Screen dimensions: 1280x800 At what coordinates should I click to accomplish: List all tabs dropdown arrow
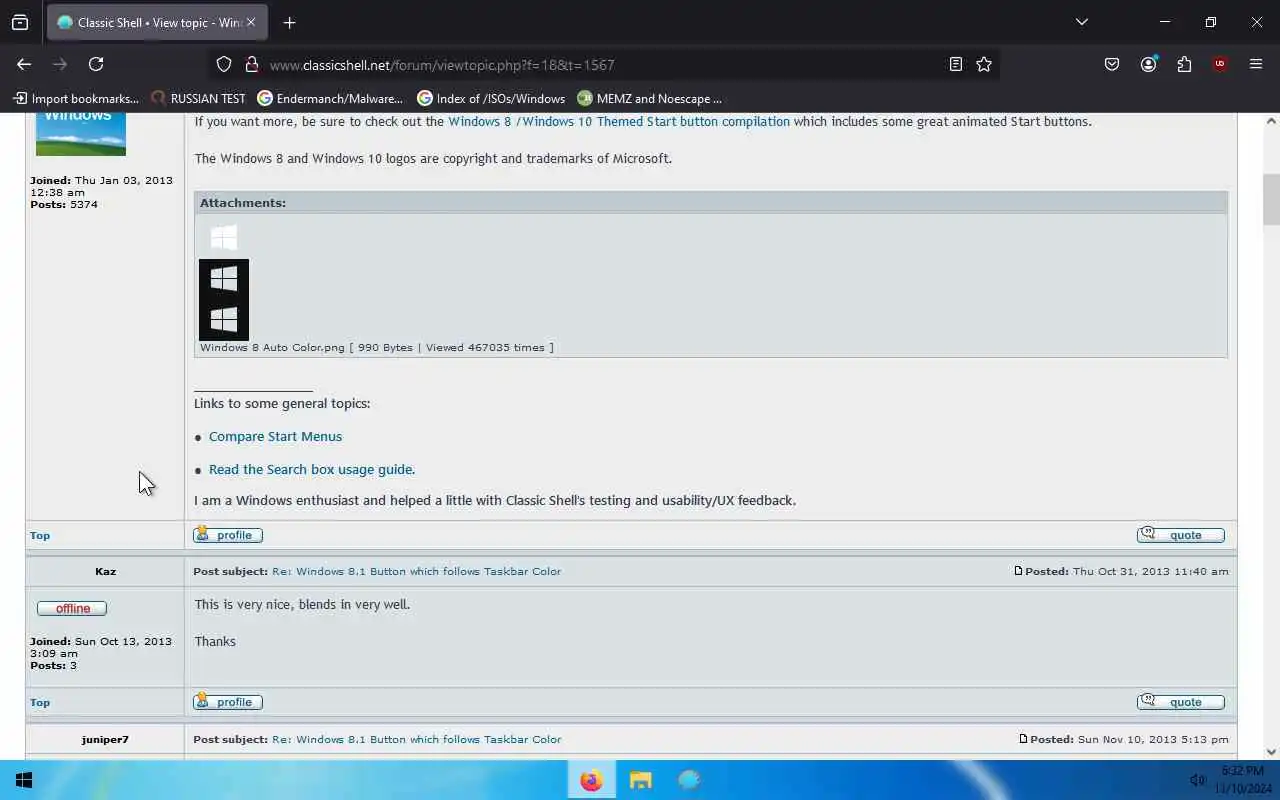[x=1081, y=22]
